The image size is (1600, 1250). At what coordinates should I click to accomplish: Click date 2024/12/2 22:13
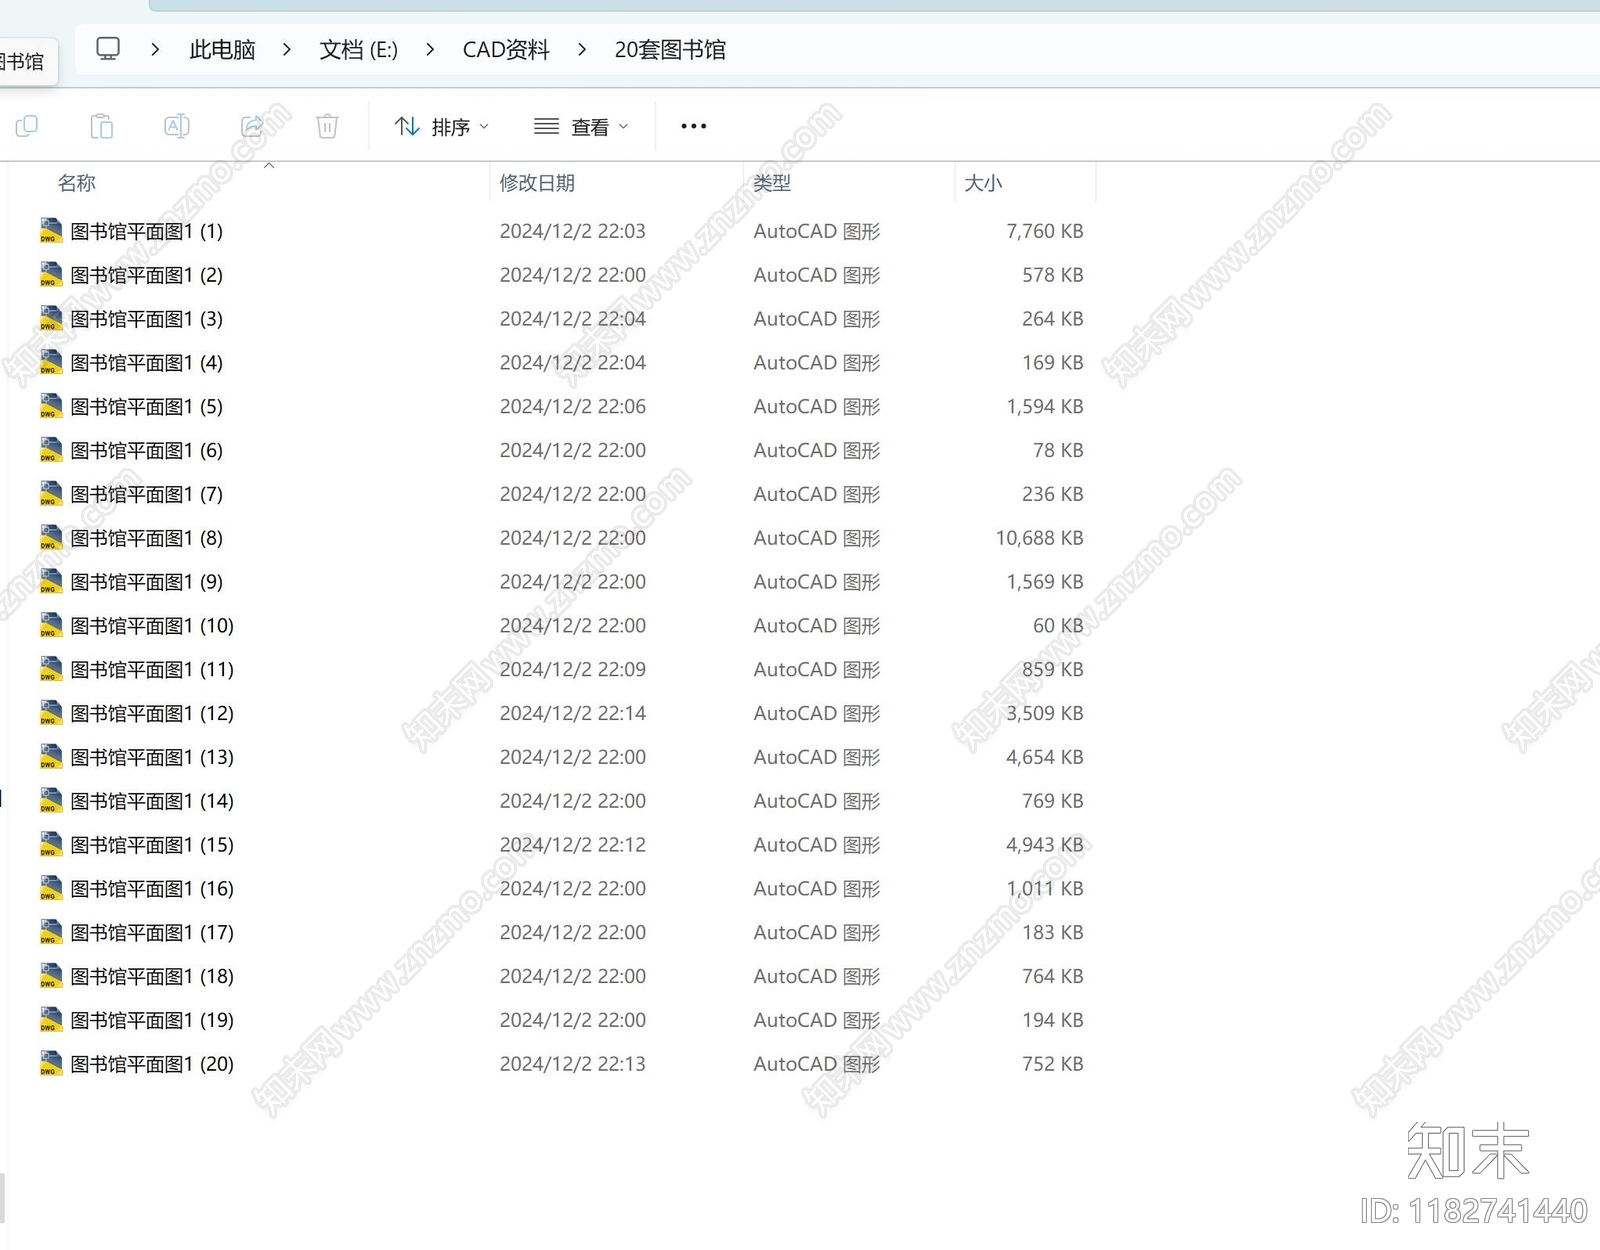[x=573, y=1064]
